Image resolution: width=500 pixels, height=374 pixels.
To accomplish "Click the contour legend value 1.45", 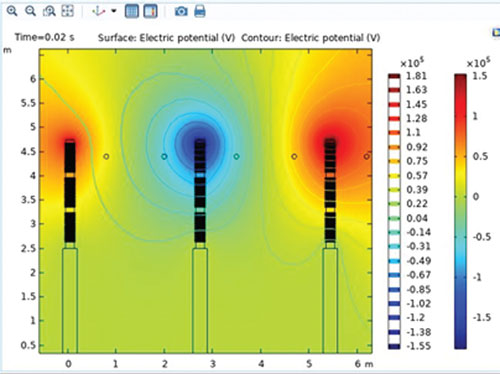I will [416, 104].
